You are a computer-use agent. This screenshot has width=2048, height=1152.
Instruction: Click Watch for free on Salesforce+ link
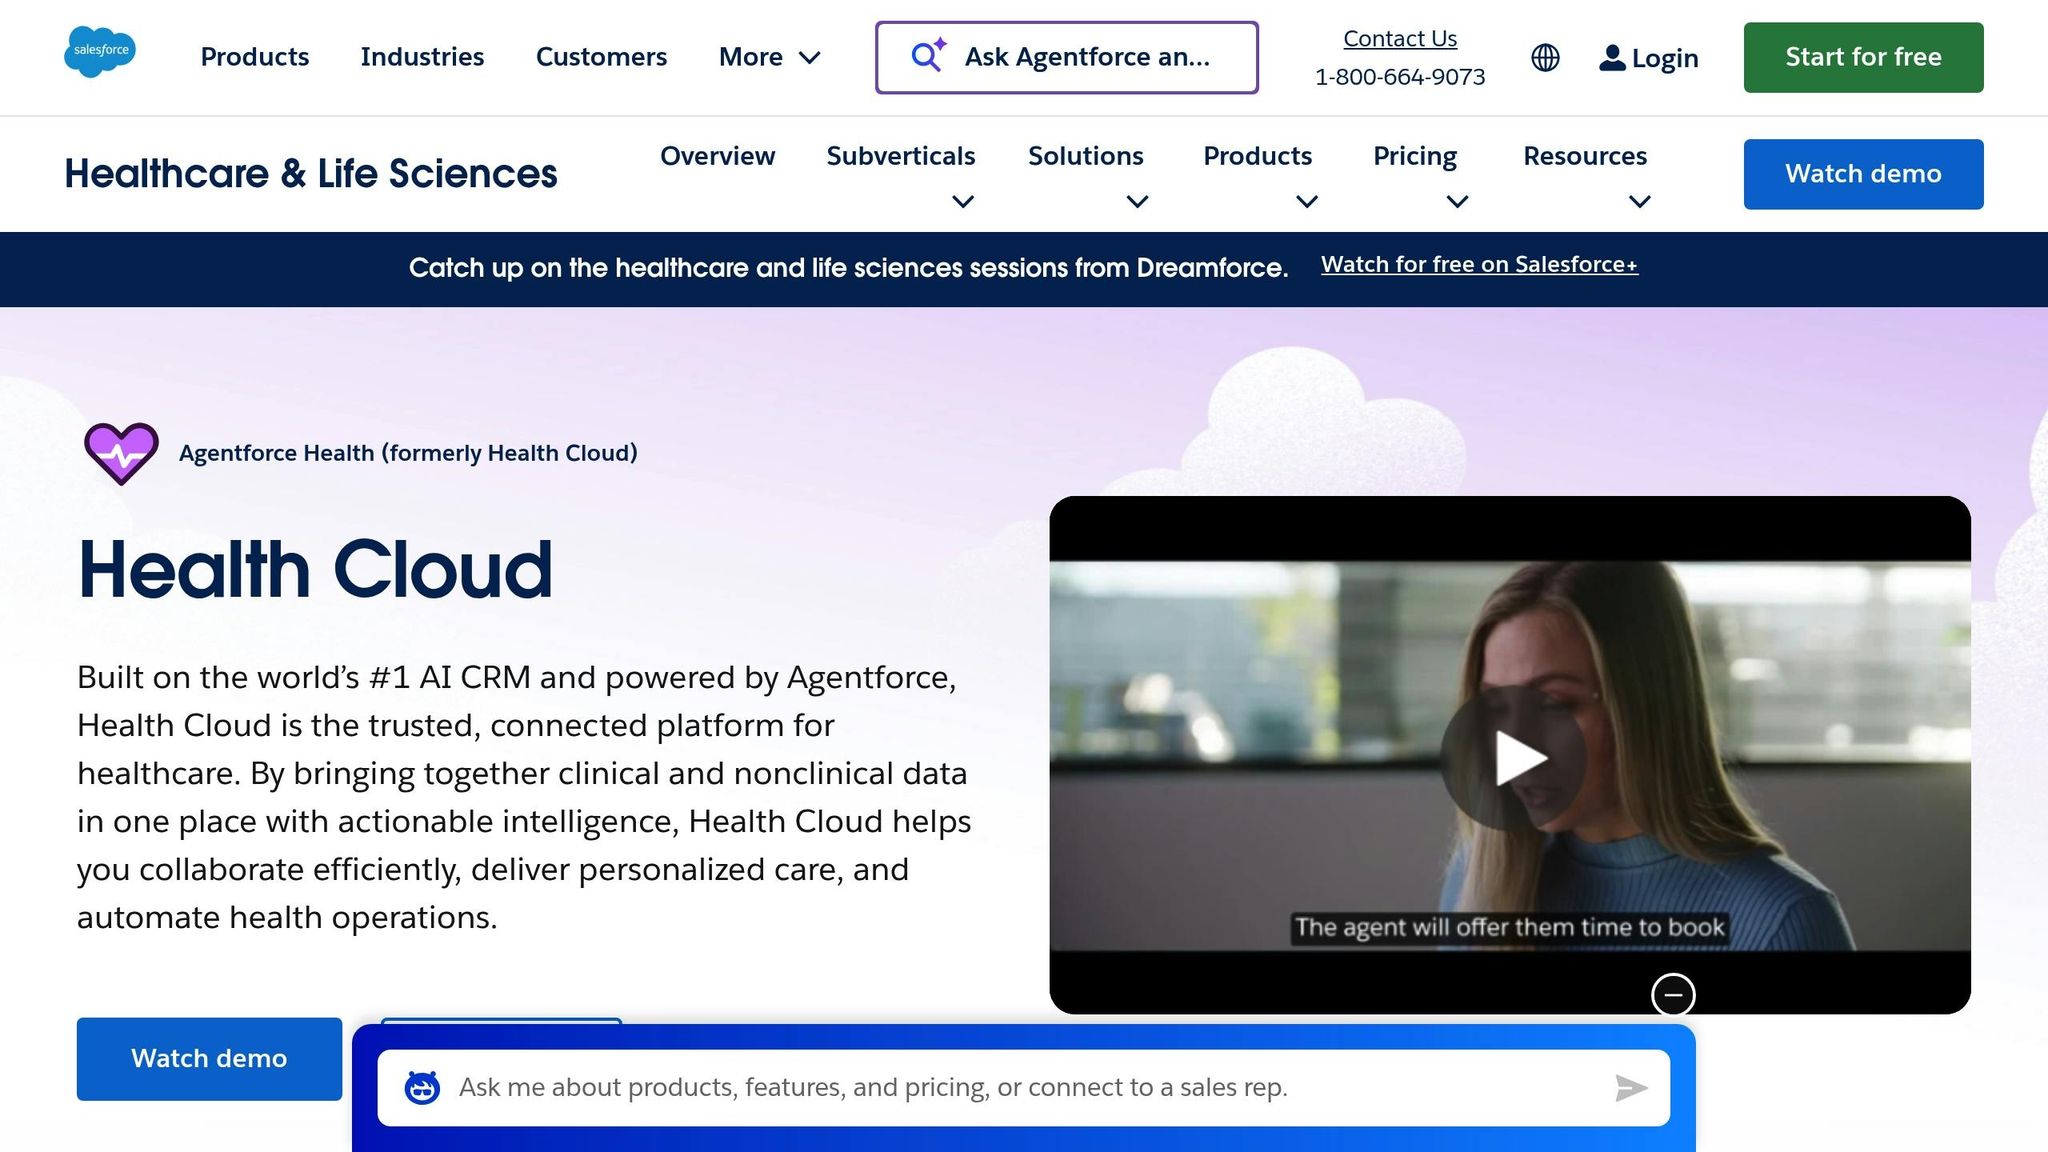1479,265
